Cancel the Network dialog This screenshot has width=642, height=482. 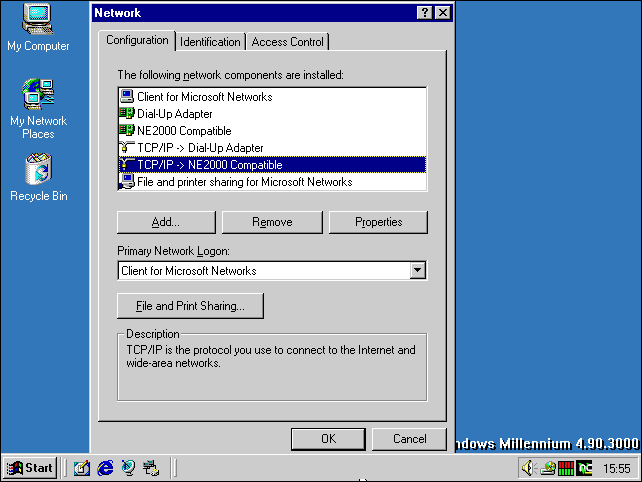pos(409,439)
